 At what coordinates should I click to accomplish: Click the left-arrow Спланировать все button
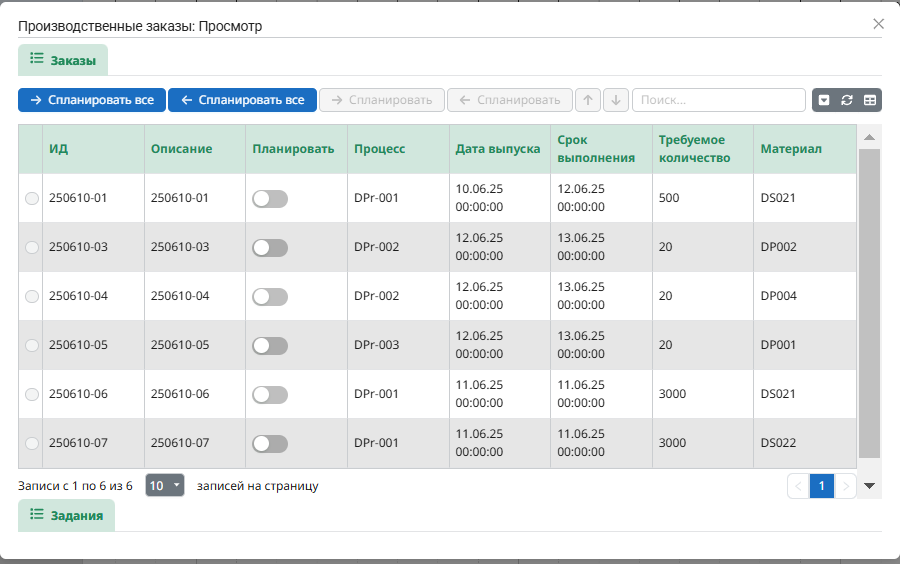click(242, 100)
